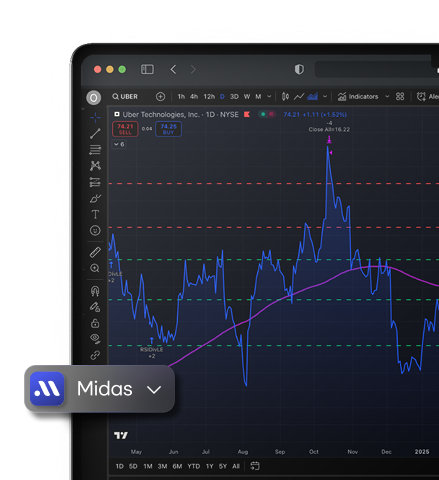Set chart range to 6M
The height and width of the screenshot is (480, 439).
click(177, 466)
